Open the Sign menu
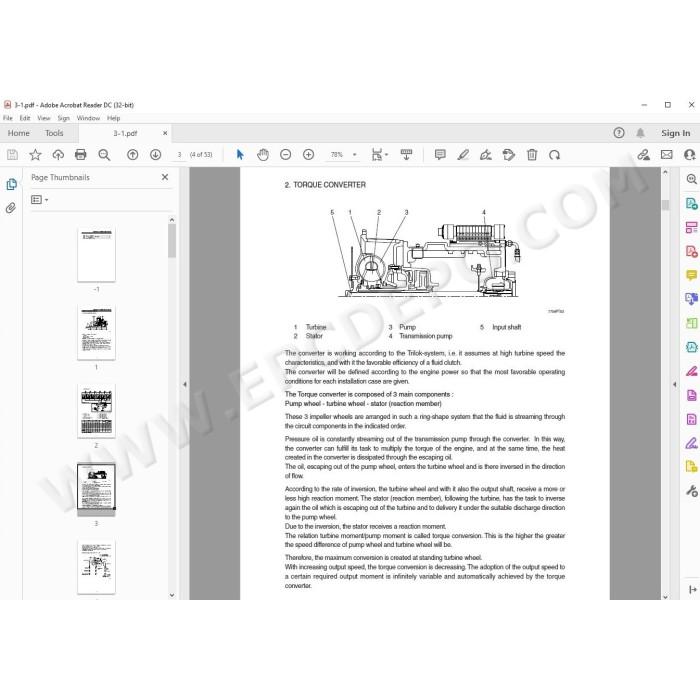Viewport: 700px width, 700px height. [63, 118]
